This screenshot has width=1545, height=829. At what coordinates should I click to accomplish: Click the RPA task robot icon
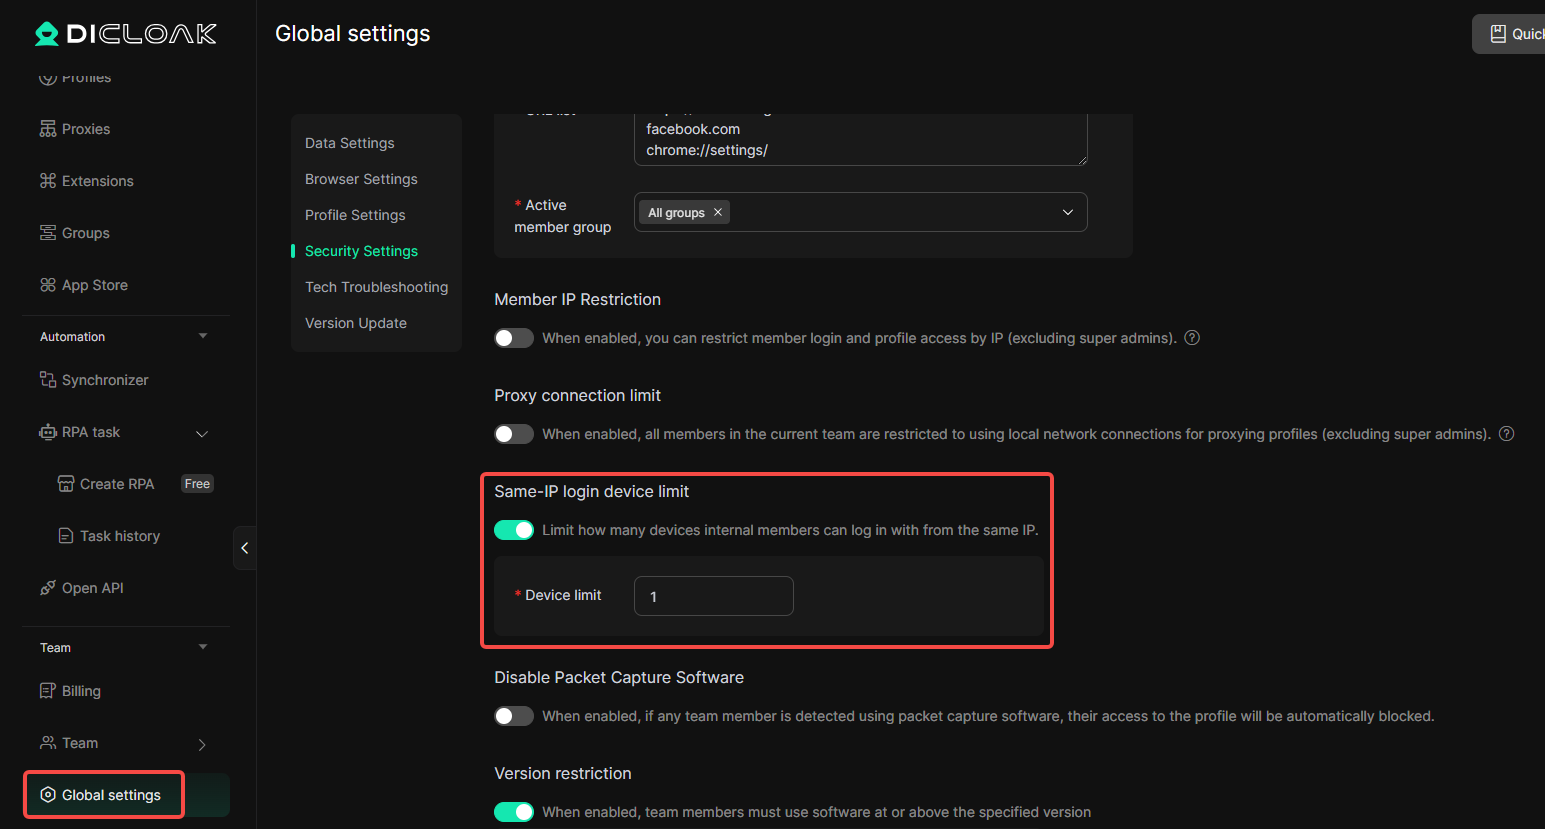click(48, 432)
